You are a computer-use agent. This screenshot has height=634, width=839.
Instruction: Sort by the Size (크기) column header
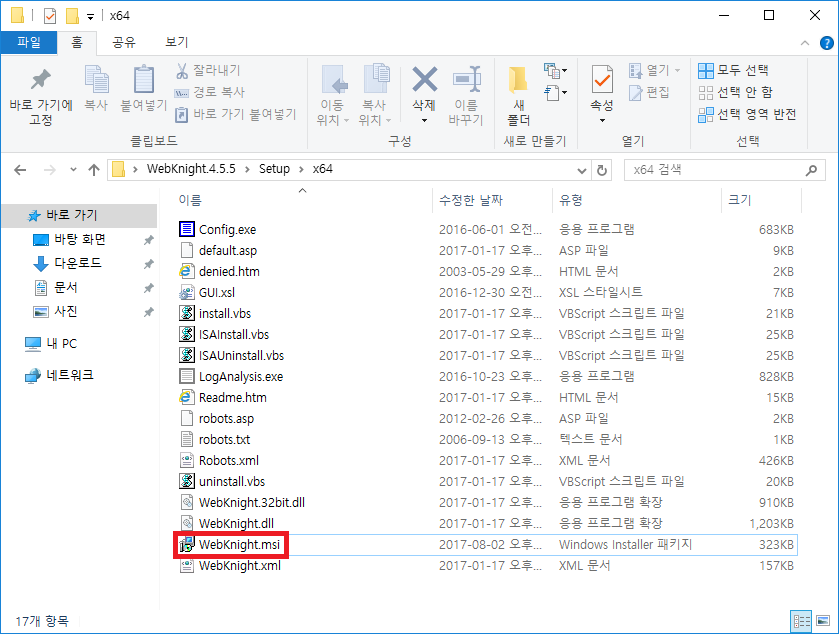[739, 200]
